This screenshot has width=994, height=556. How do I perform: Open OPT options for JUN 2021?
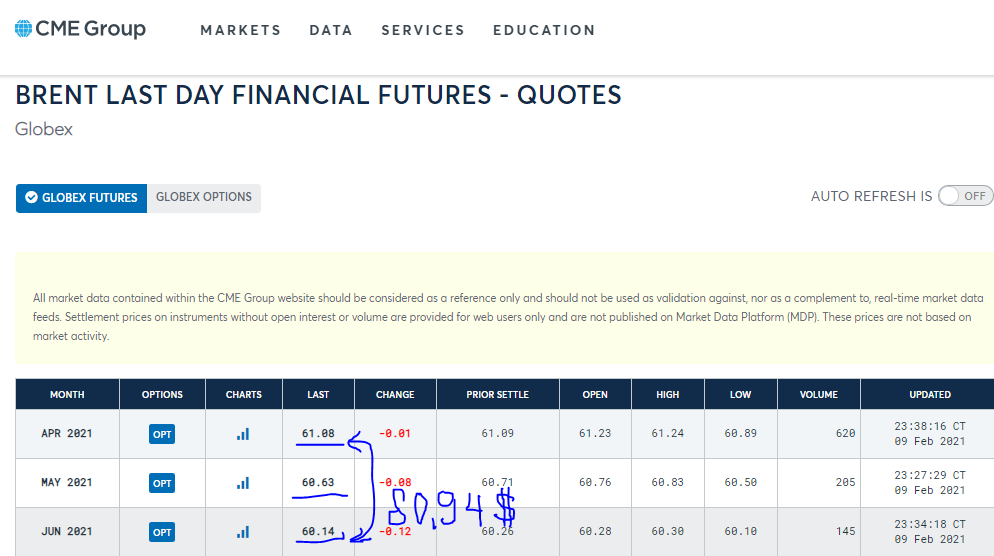[162, 532]
